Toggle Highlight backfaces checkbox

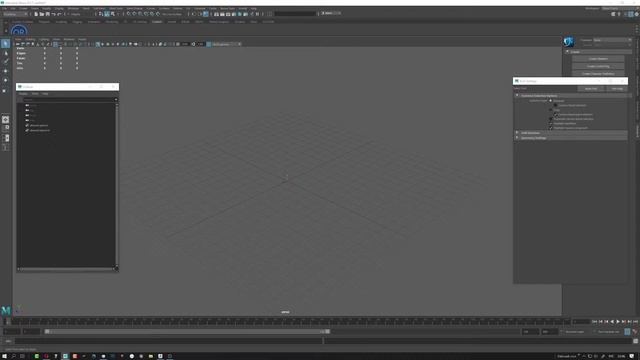tap(550, 123)
